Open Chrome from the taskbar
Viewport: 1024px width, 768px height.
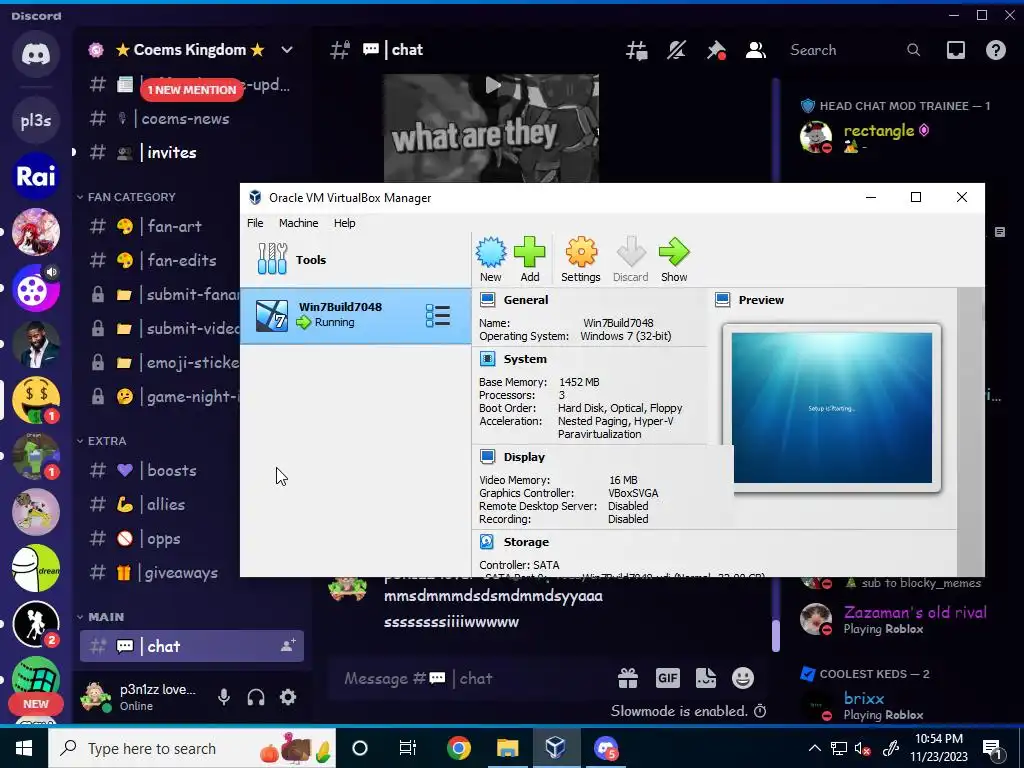[458, 748]
